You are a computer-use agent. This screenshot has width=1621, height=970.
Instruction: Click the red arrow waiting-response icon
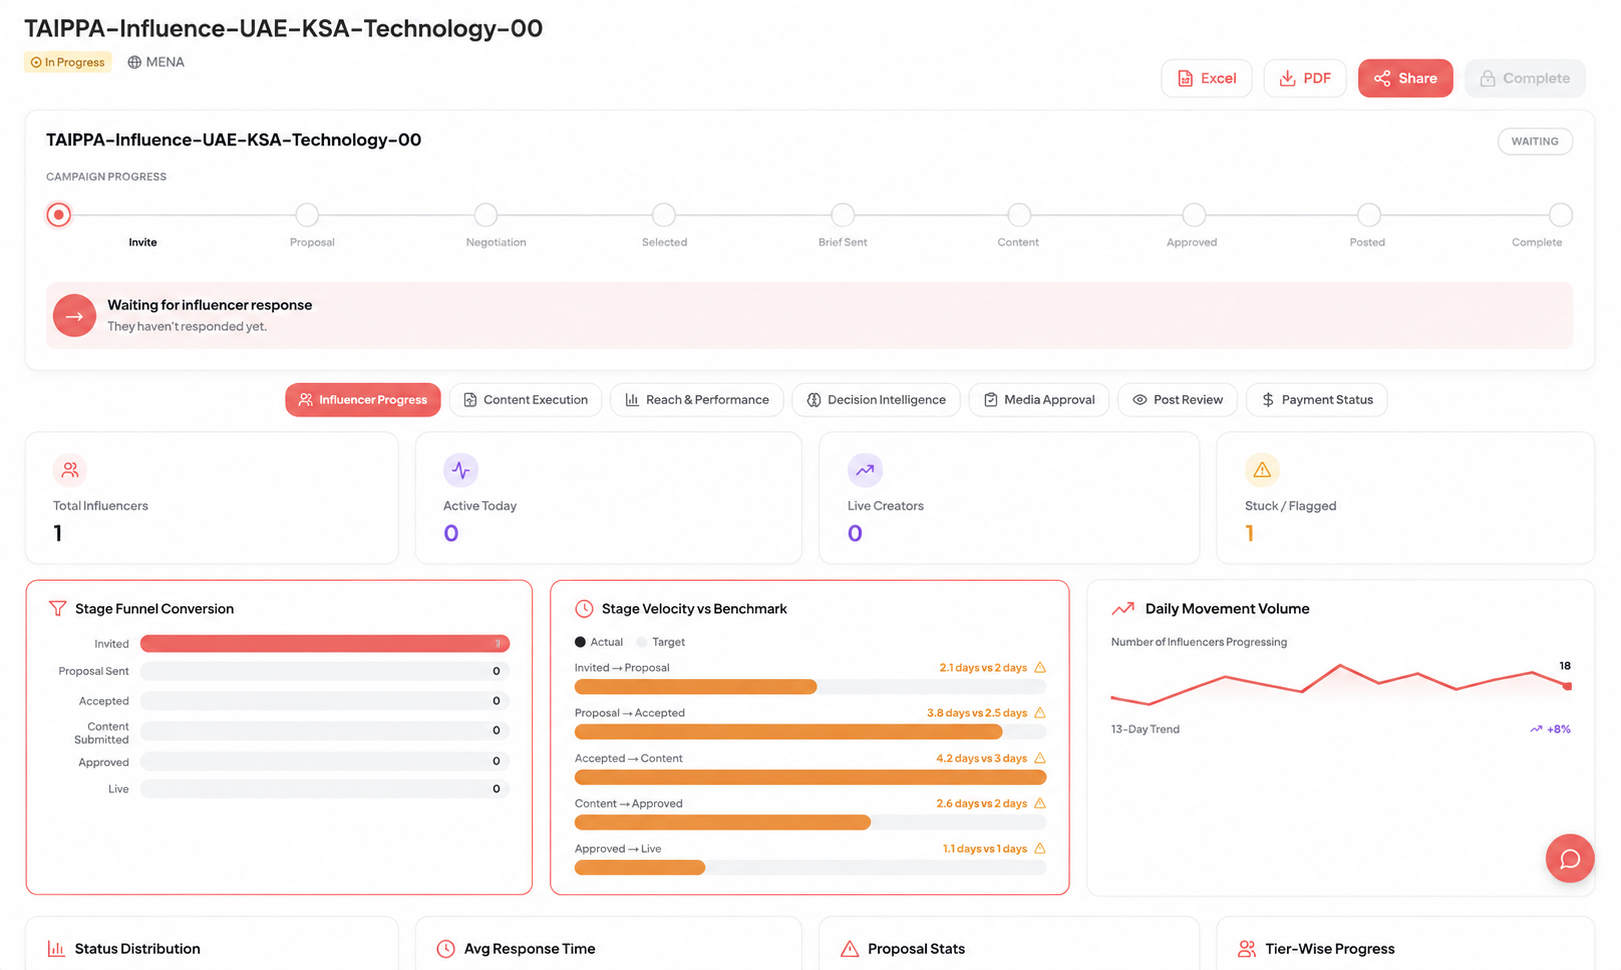pyautogui.click(x=74, y=316)
